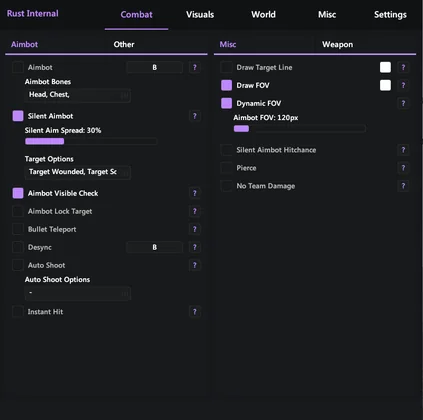Click the question mark next to No Team Damage

coord(403,186)
